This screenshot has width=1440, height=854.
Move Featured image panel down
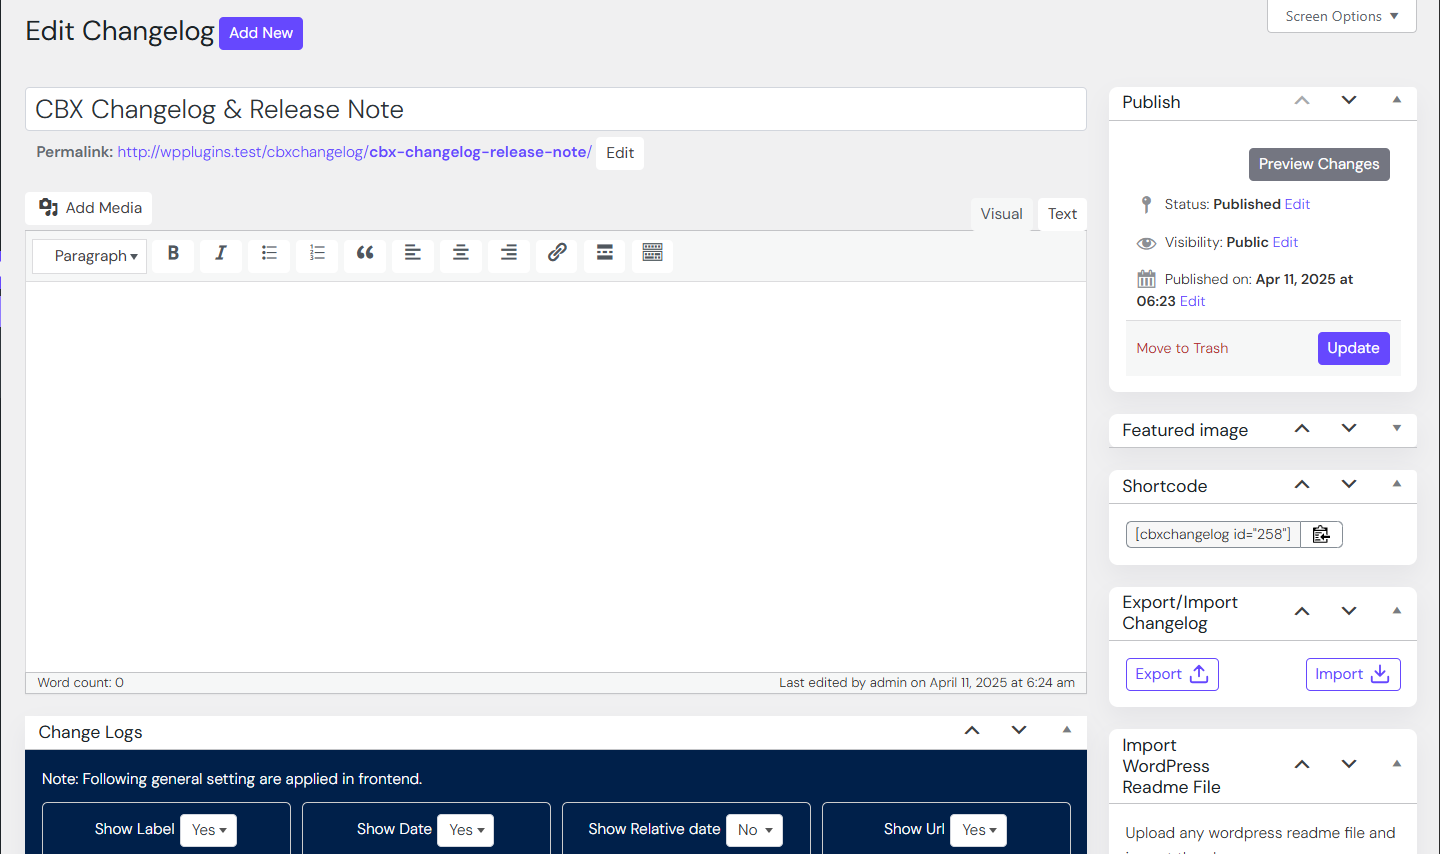pos(1349,429)
